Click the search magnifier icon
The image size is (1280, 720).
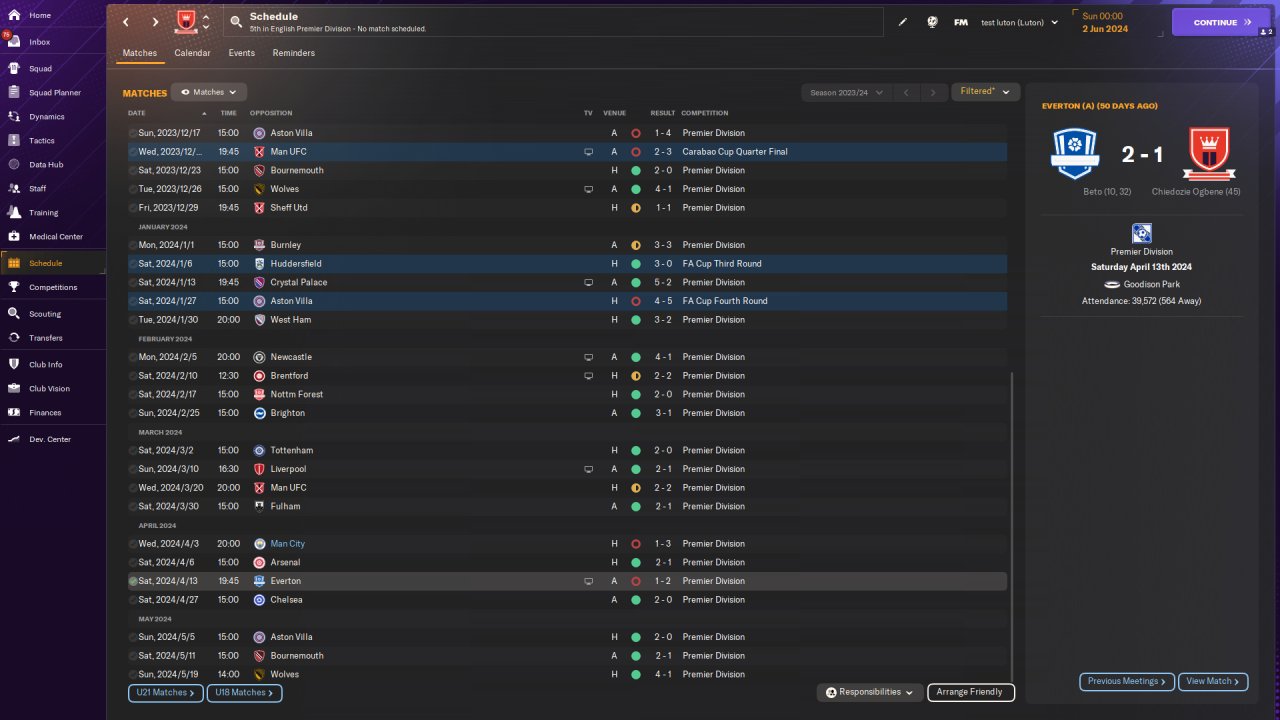pyautogui.click(x=236, y=21)
